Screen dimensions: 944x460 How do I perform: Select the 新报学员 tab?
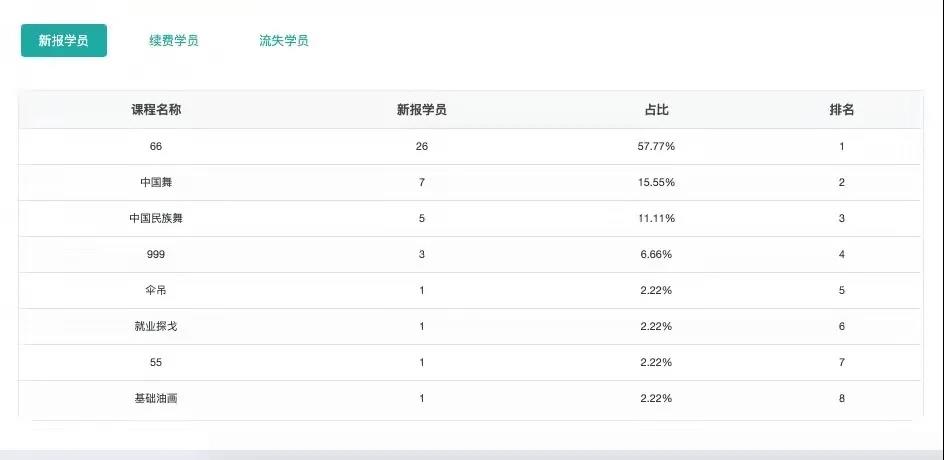coord(64,41)
